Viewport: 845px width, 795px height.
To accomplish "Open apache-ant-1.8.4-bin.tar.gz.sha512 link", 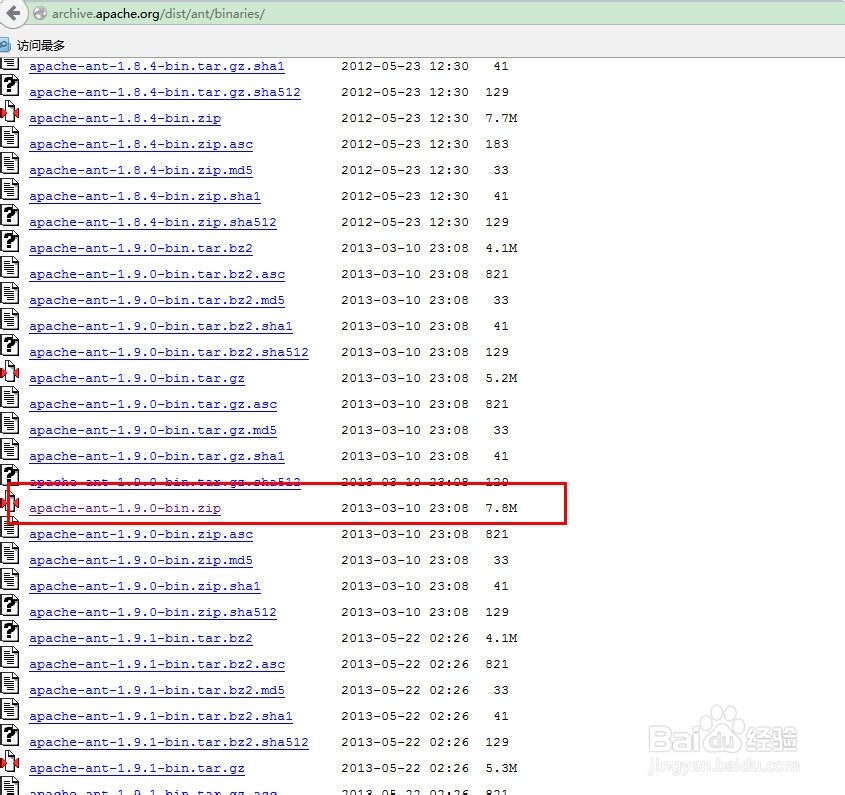I will 165,92.
